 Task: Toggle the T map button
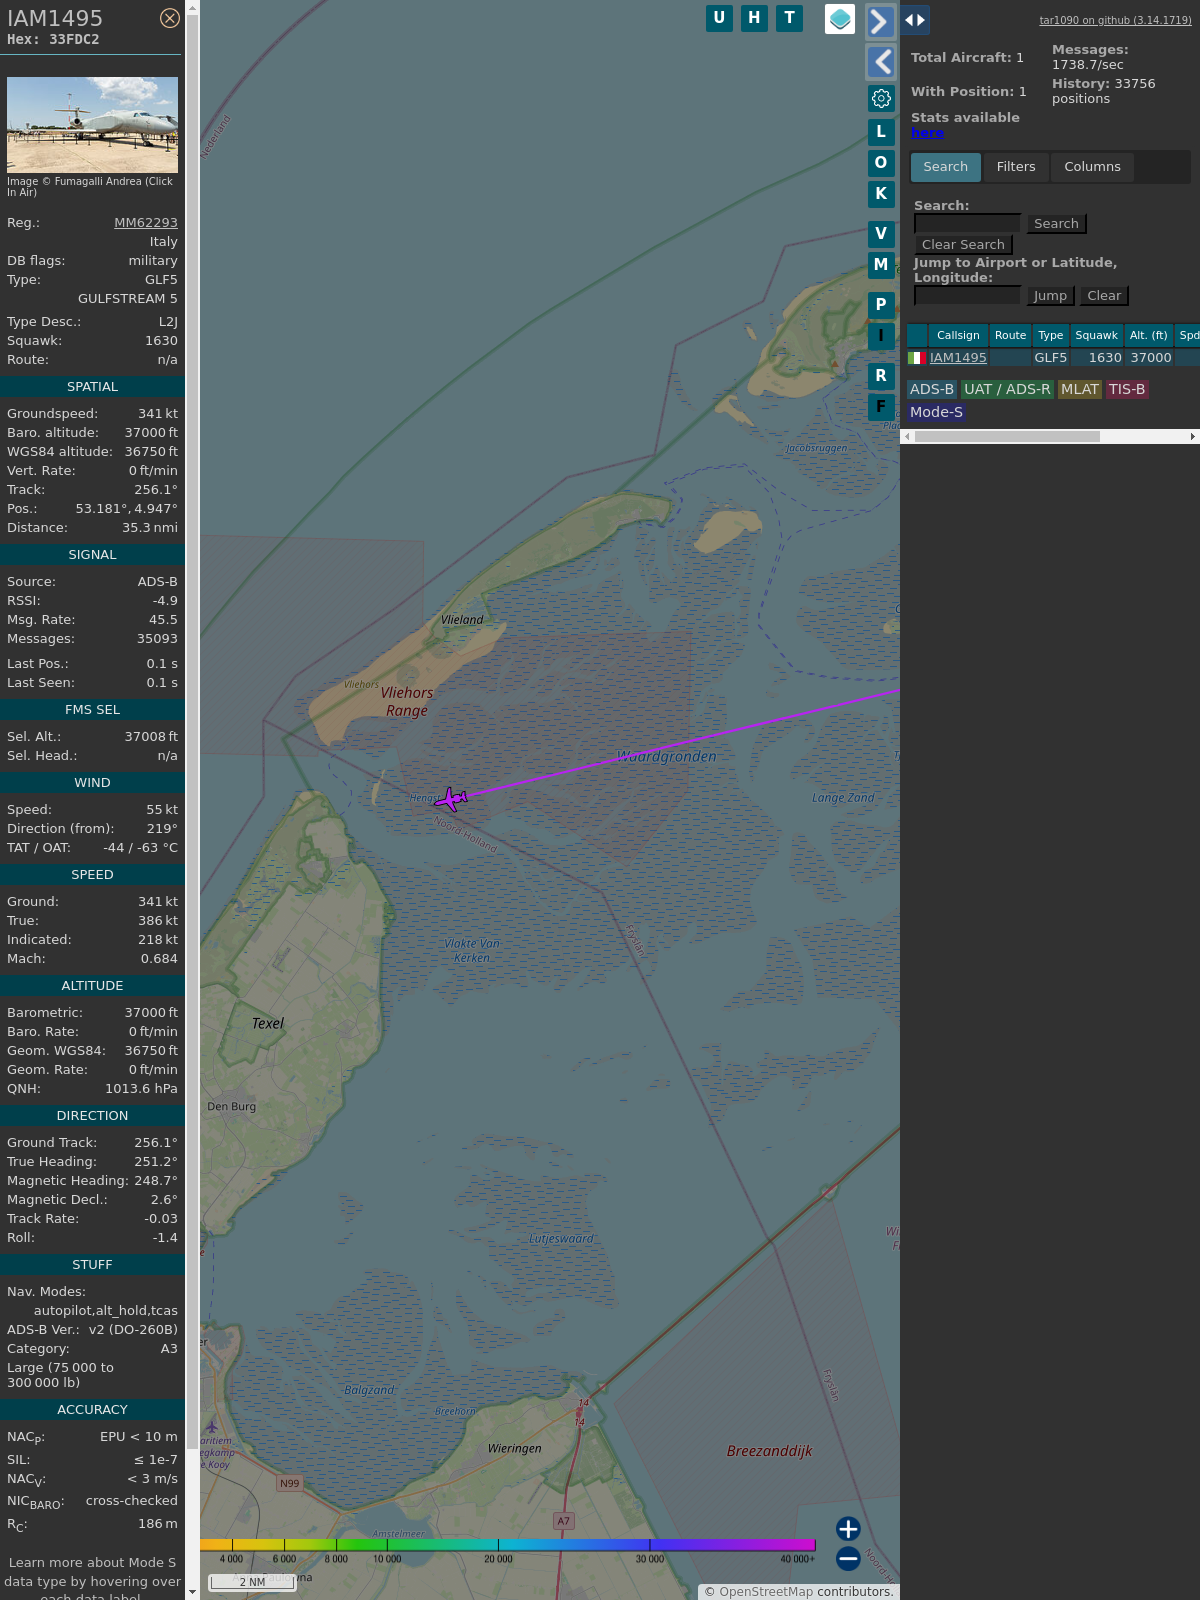[x=790, y=18]
